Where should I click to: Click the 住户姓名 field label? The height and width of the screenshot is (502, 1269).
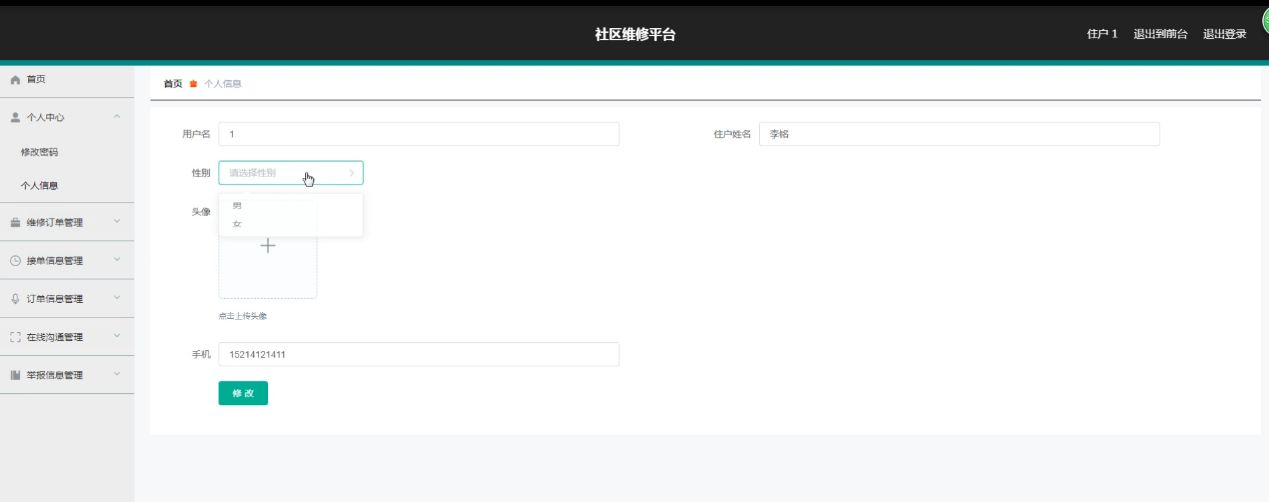(732, 134)
